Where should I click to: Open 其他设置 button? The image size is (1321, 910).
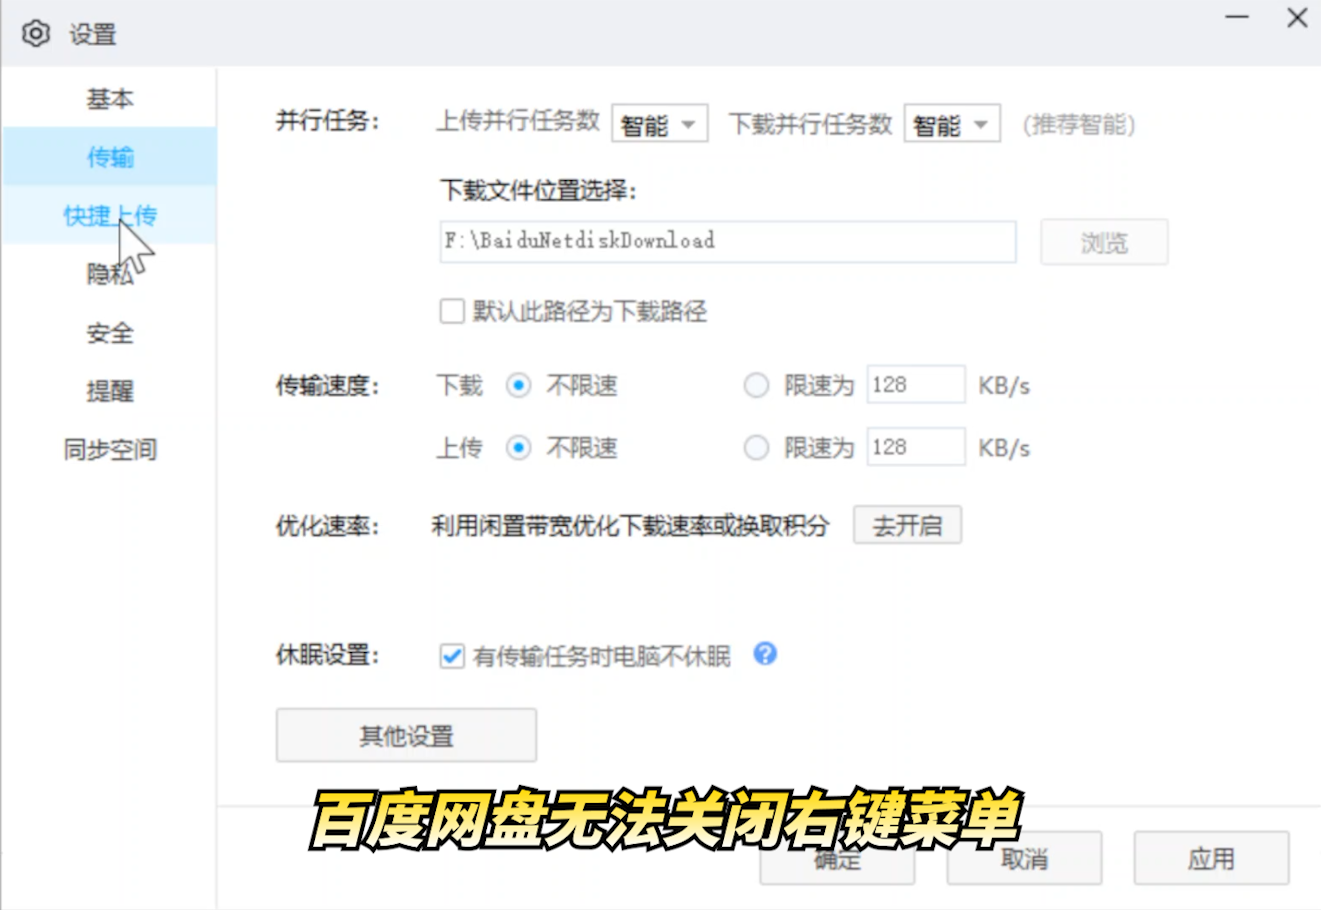406,736
